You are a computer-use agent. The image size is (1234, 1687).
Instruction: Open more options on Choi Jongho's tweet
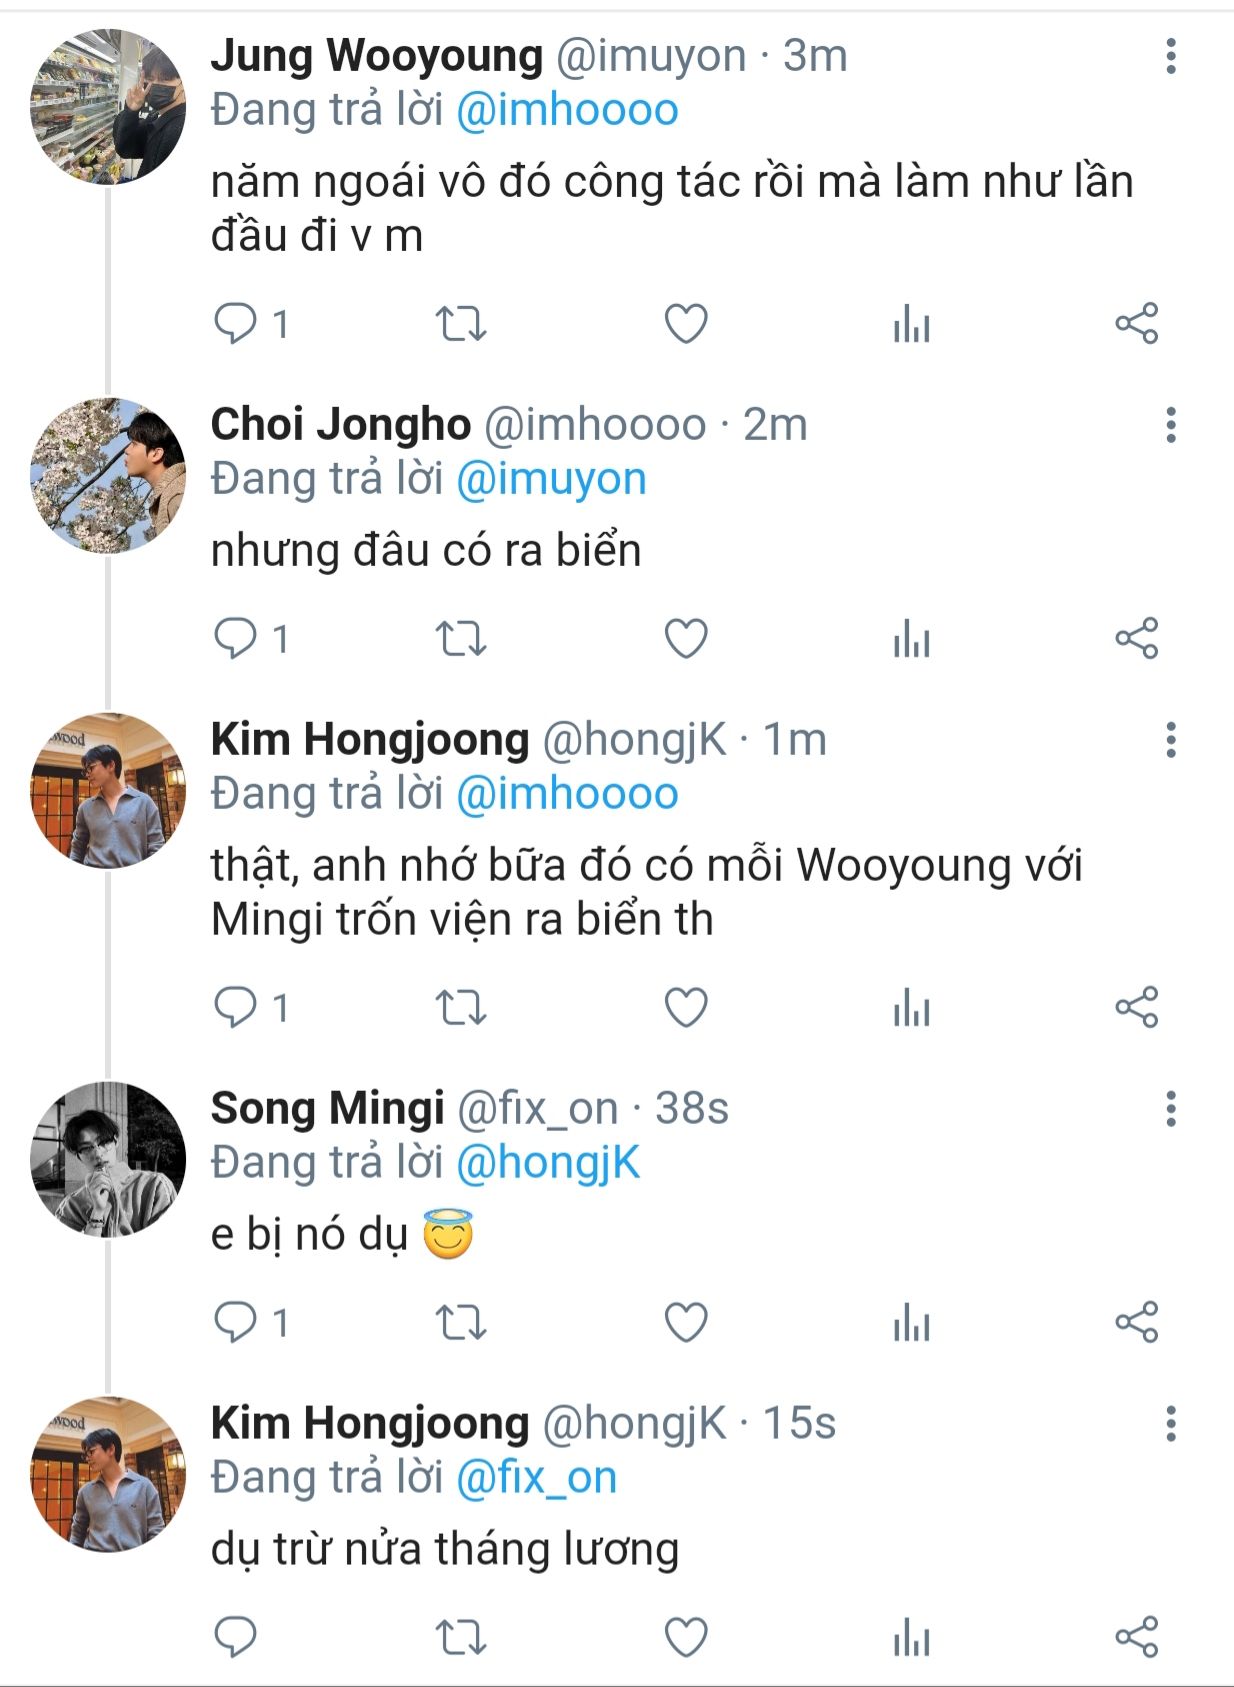coord(1171,425)
